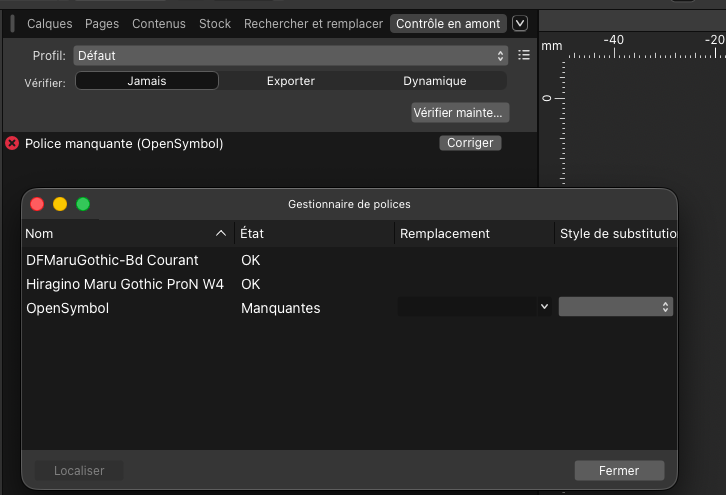Open the Rechercher et remplacer tab

click(313, 24)
